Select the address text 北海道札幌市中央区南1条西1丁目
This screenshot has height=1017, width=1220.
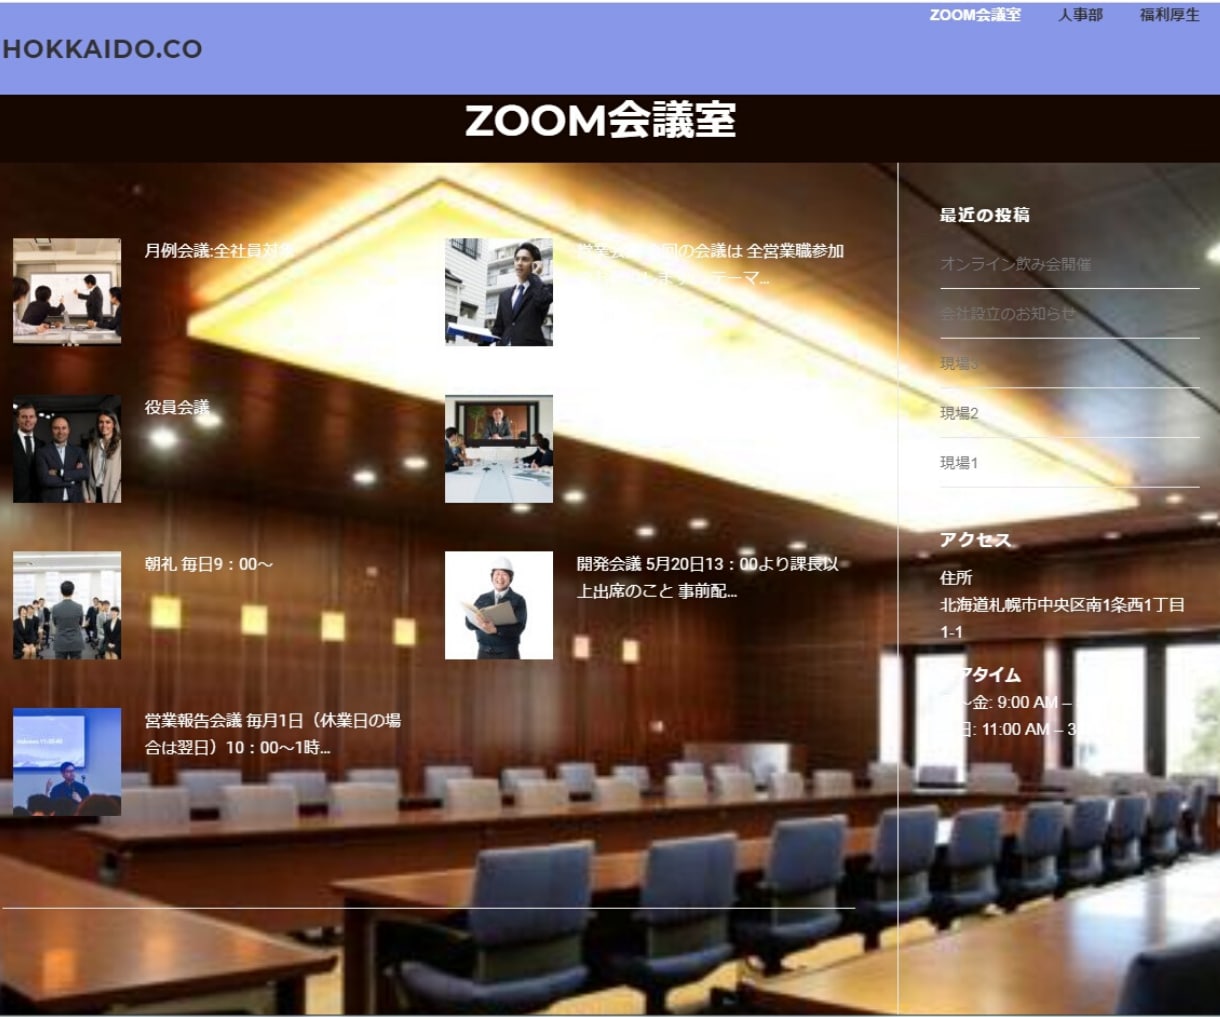(x=1062, y=605)
